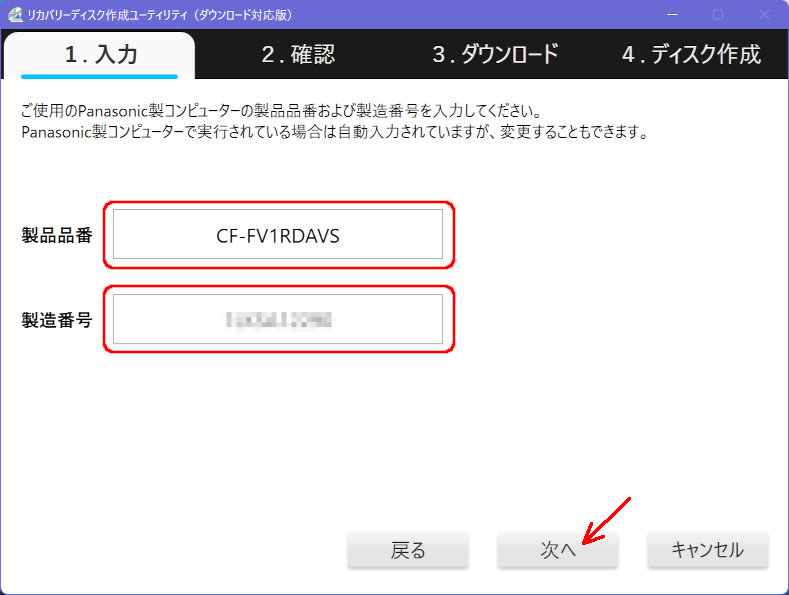The image size is (789, 595).
Task: Minimize the utility window
Action: tap(672, 15)
